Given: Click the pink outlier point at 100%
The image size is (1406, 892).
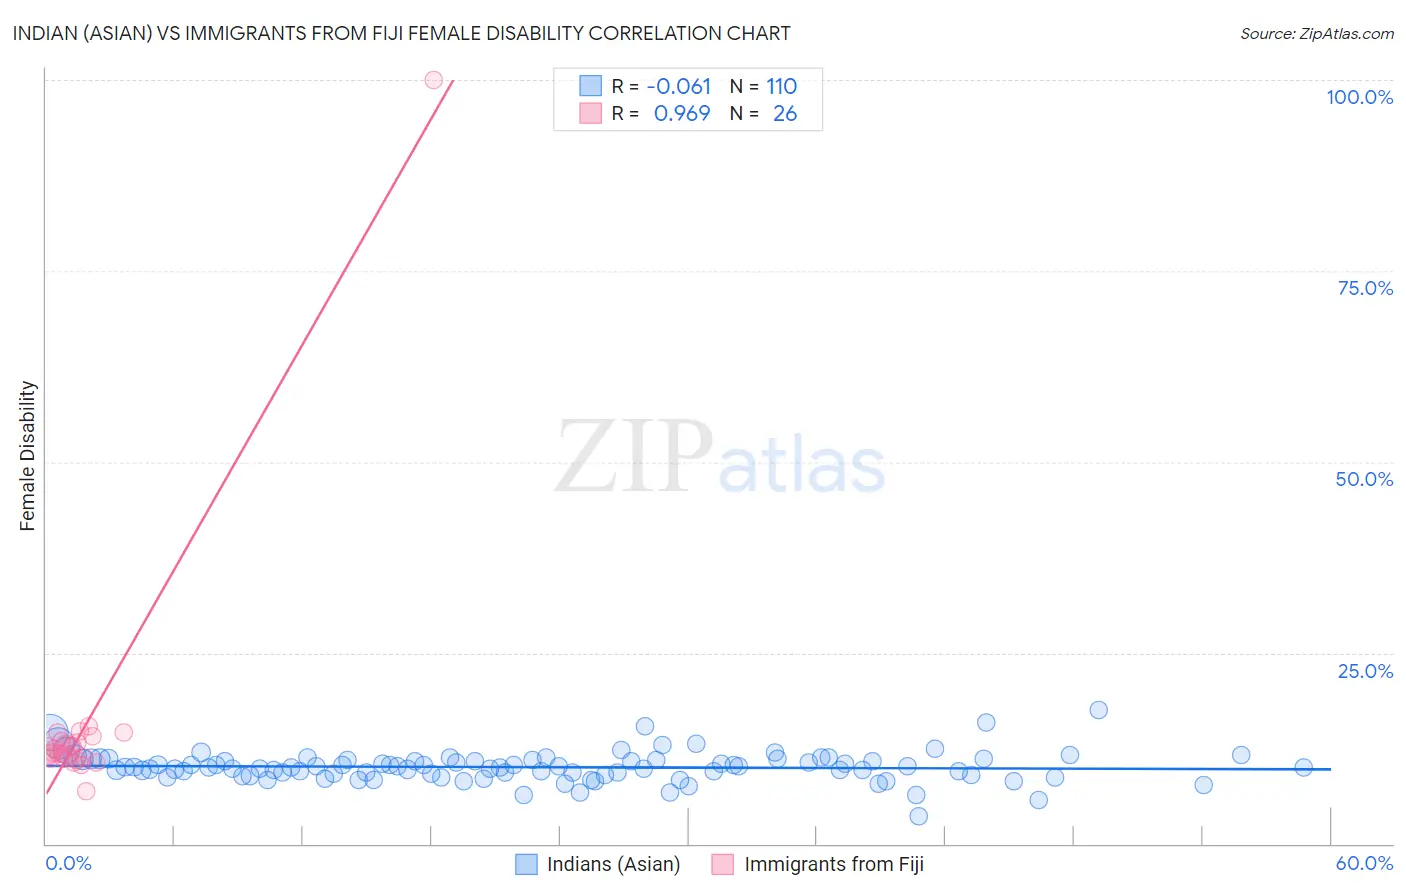Looking at the screenshot, I should click(433, 80).
